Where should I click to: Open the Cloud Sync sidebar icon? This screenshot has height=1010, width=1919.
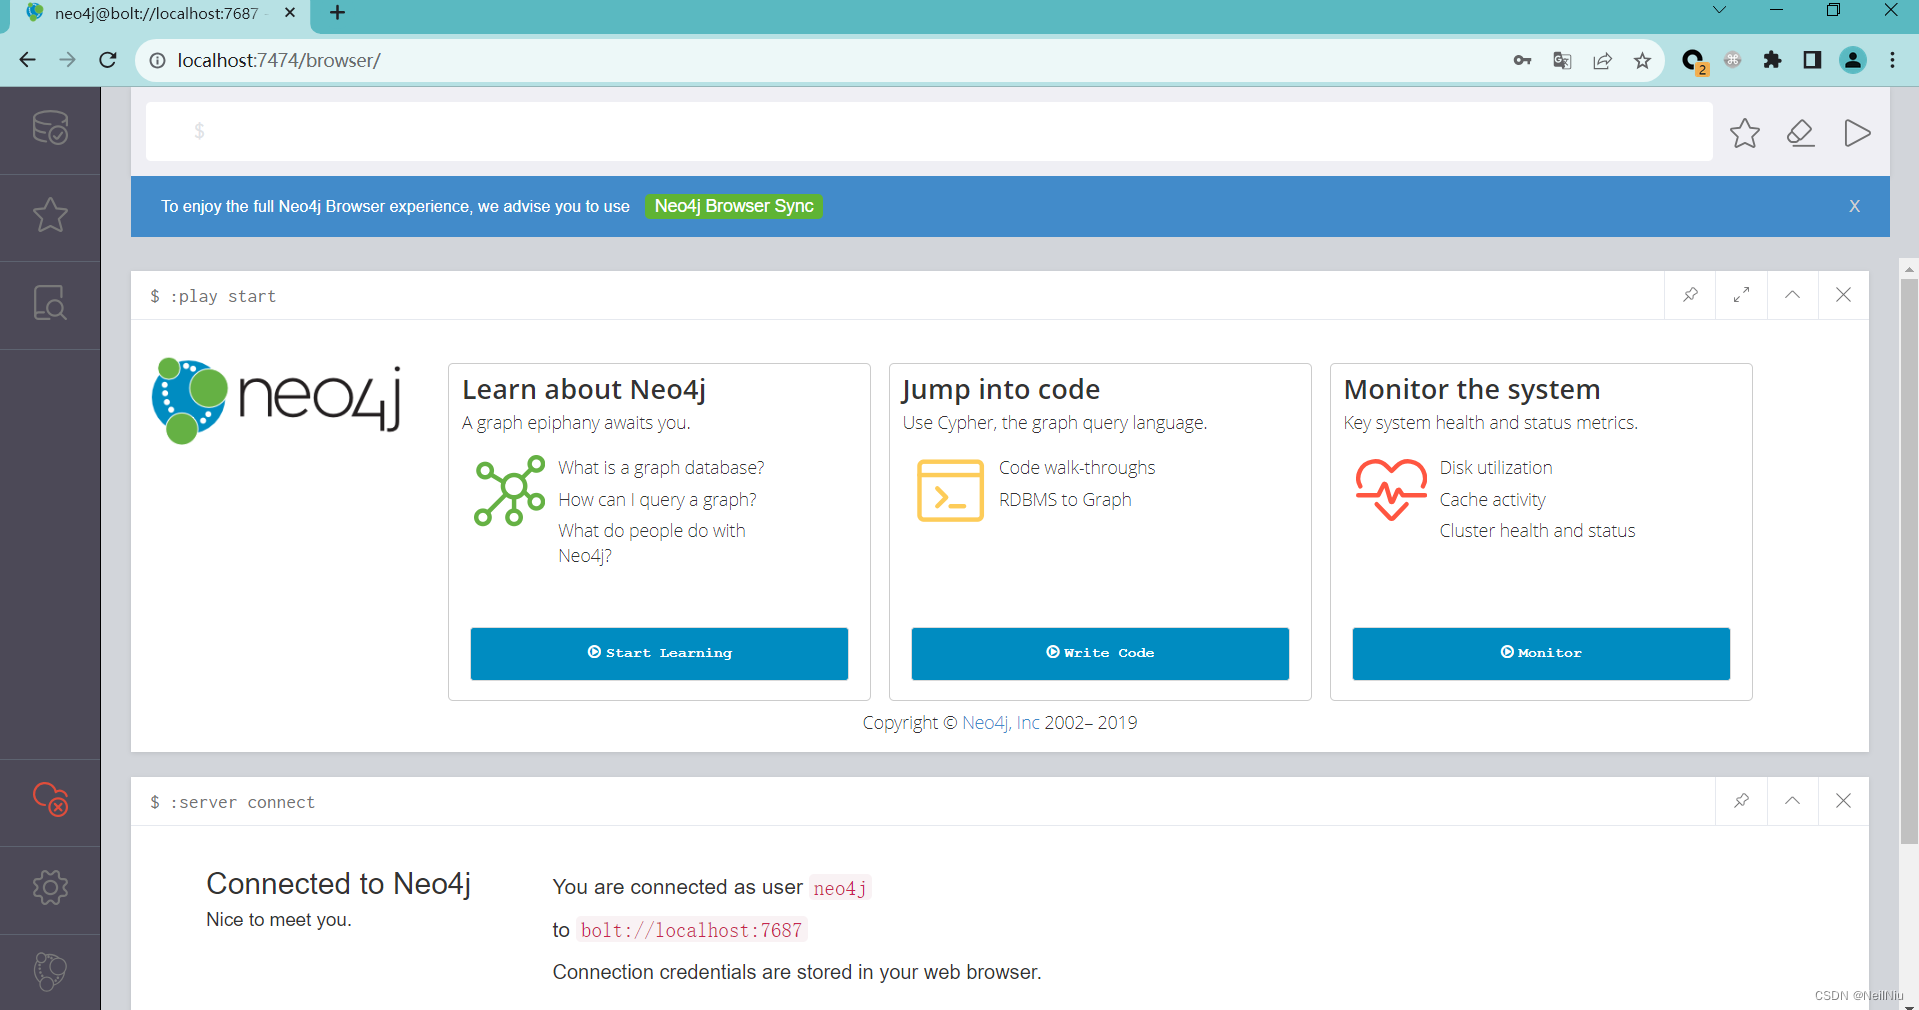[x=50, y=798]
